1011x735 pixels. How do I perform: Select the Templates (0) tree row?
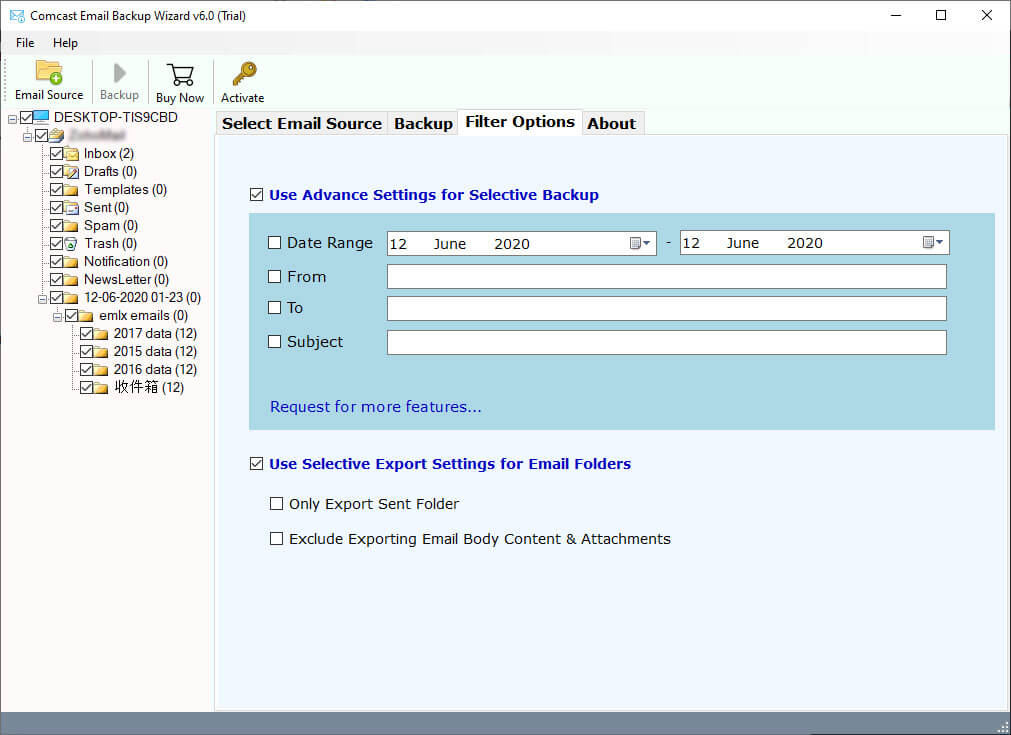tap(126, 190)
